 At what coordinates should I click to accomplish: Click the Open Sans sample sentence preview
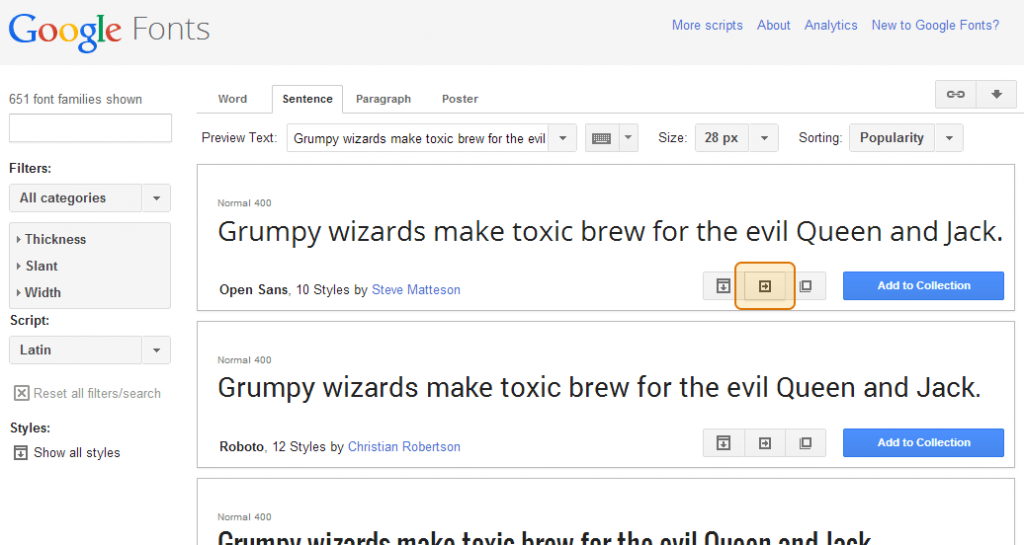point(610,232)
